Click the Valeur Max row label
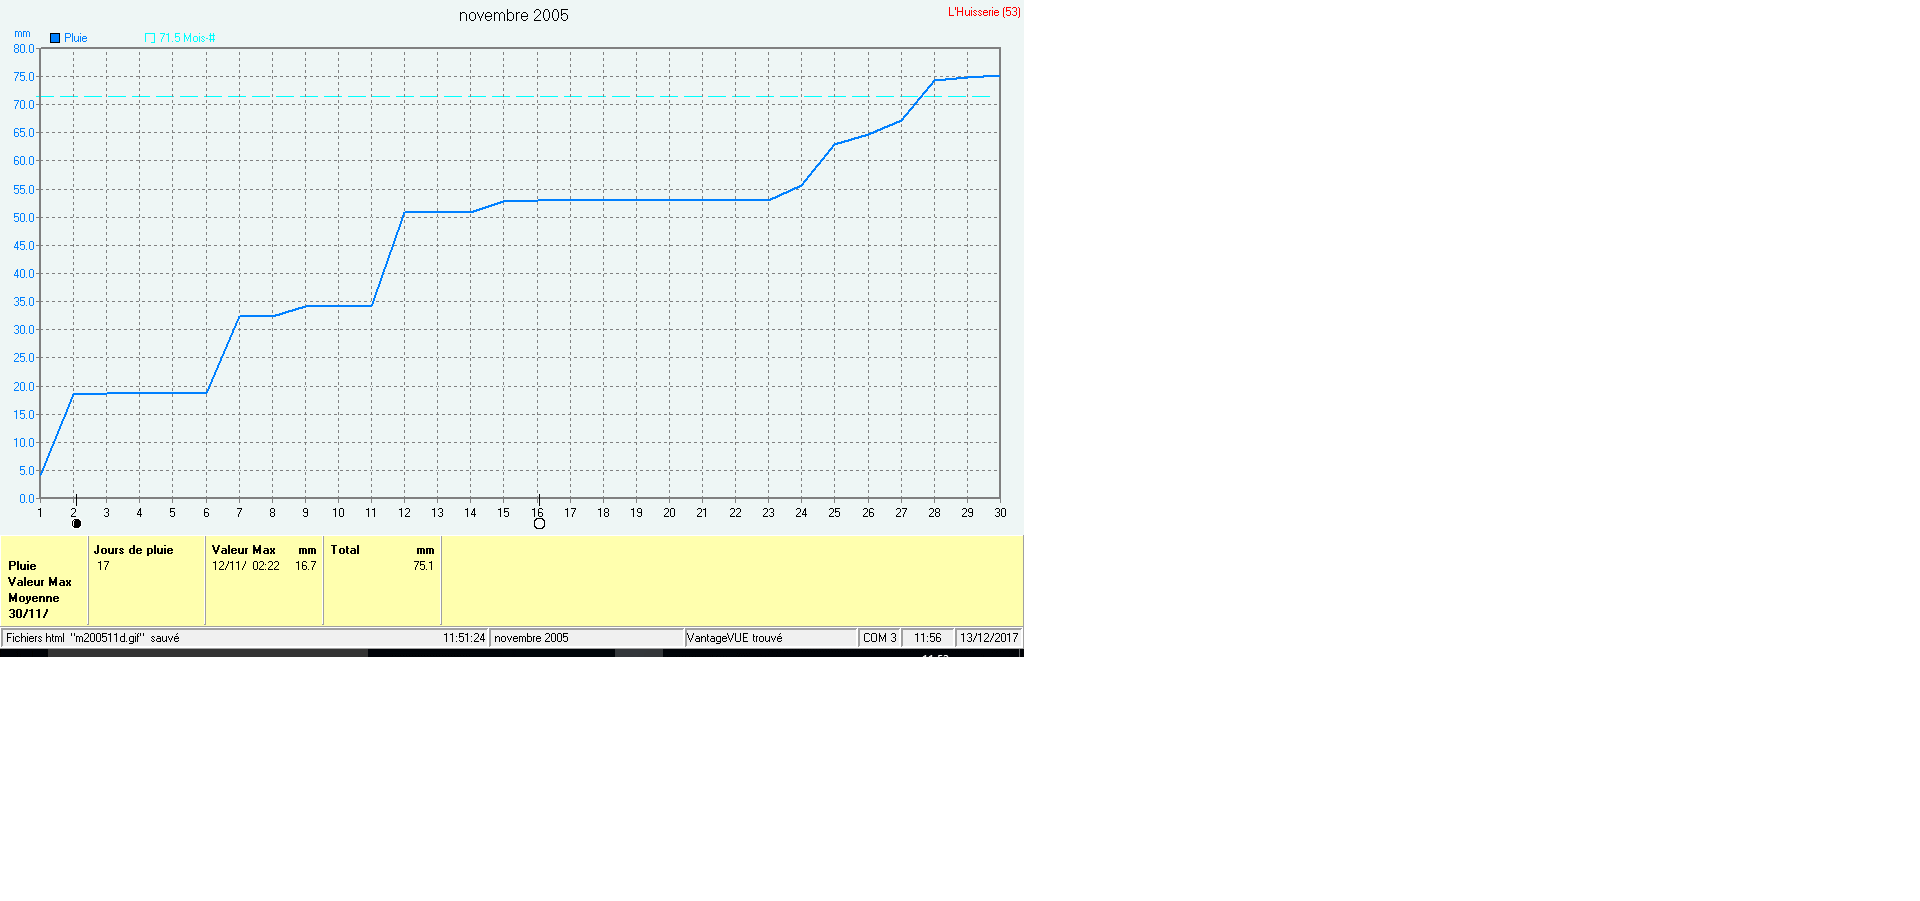 (40, 582)
